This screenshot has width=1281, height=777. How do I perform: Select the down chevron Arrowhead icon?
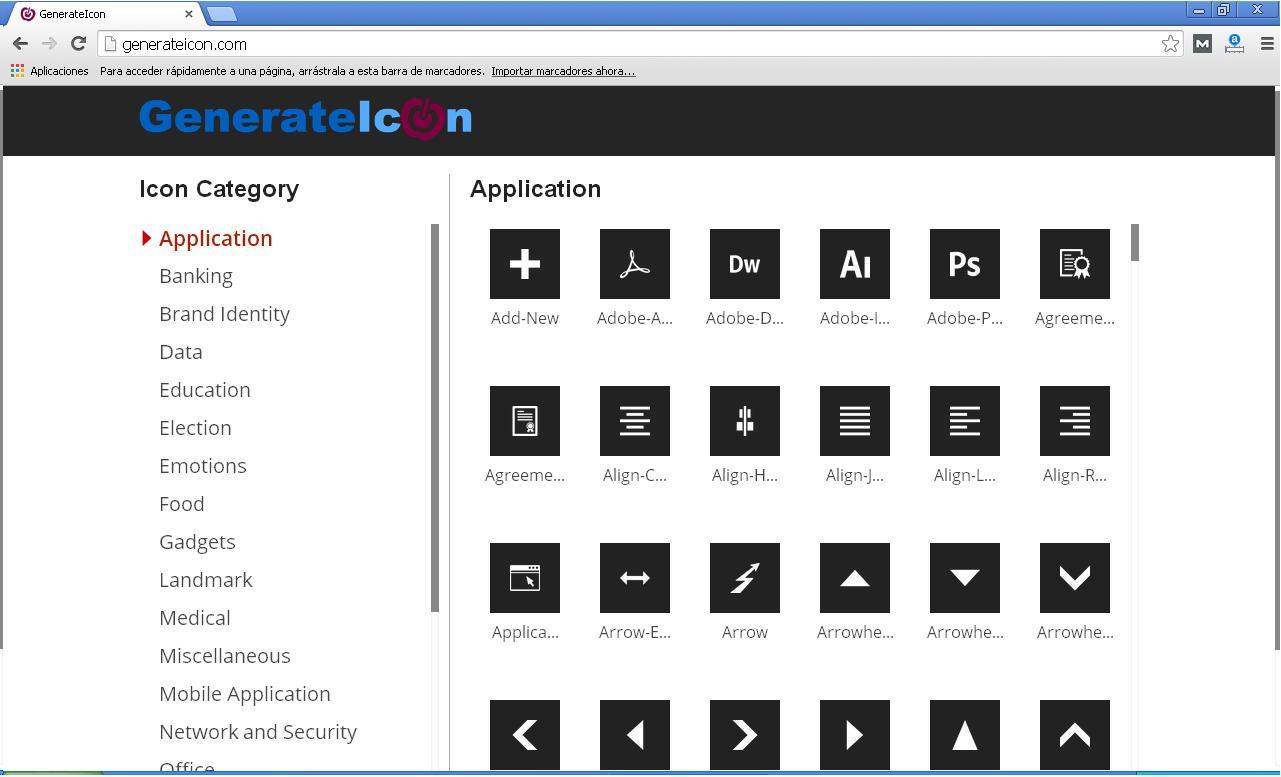(x=1075, y=578)
